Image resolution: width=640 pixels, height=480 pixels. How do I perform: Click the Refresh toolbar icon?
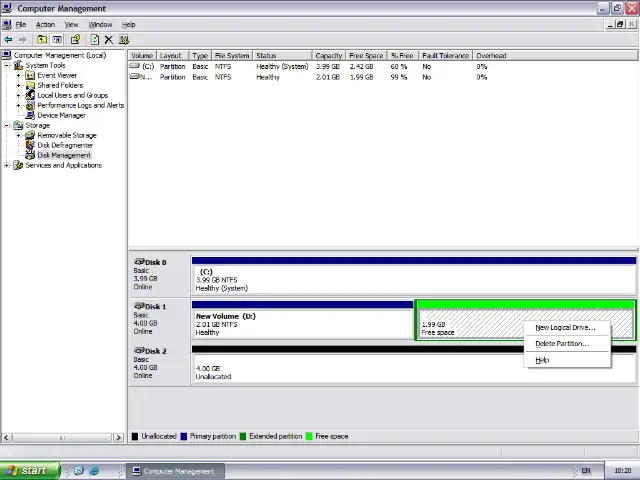[95, 40]
